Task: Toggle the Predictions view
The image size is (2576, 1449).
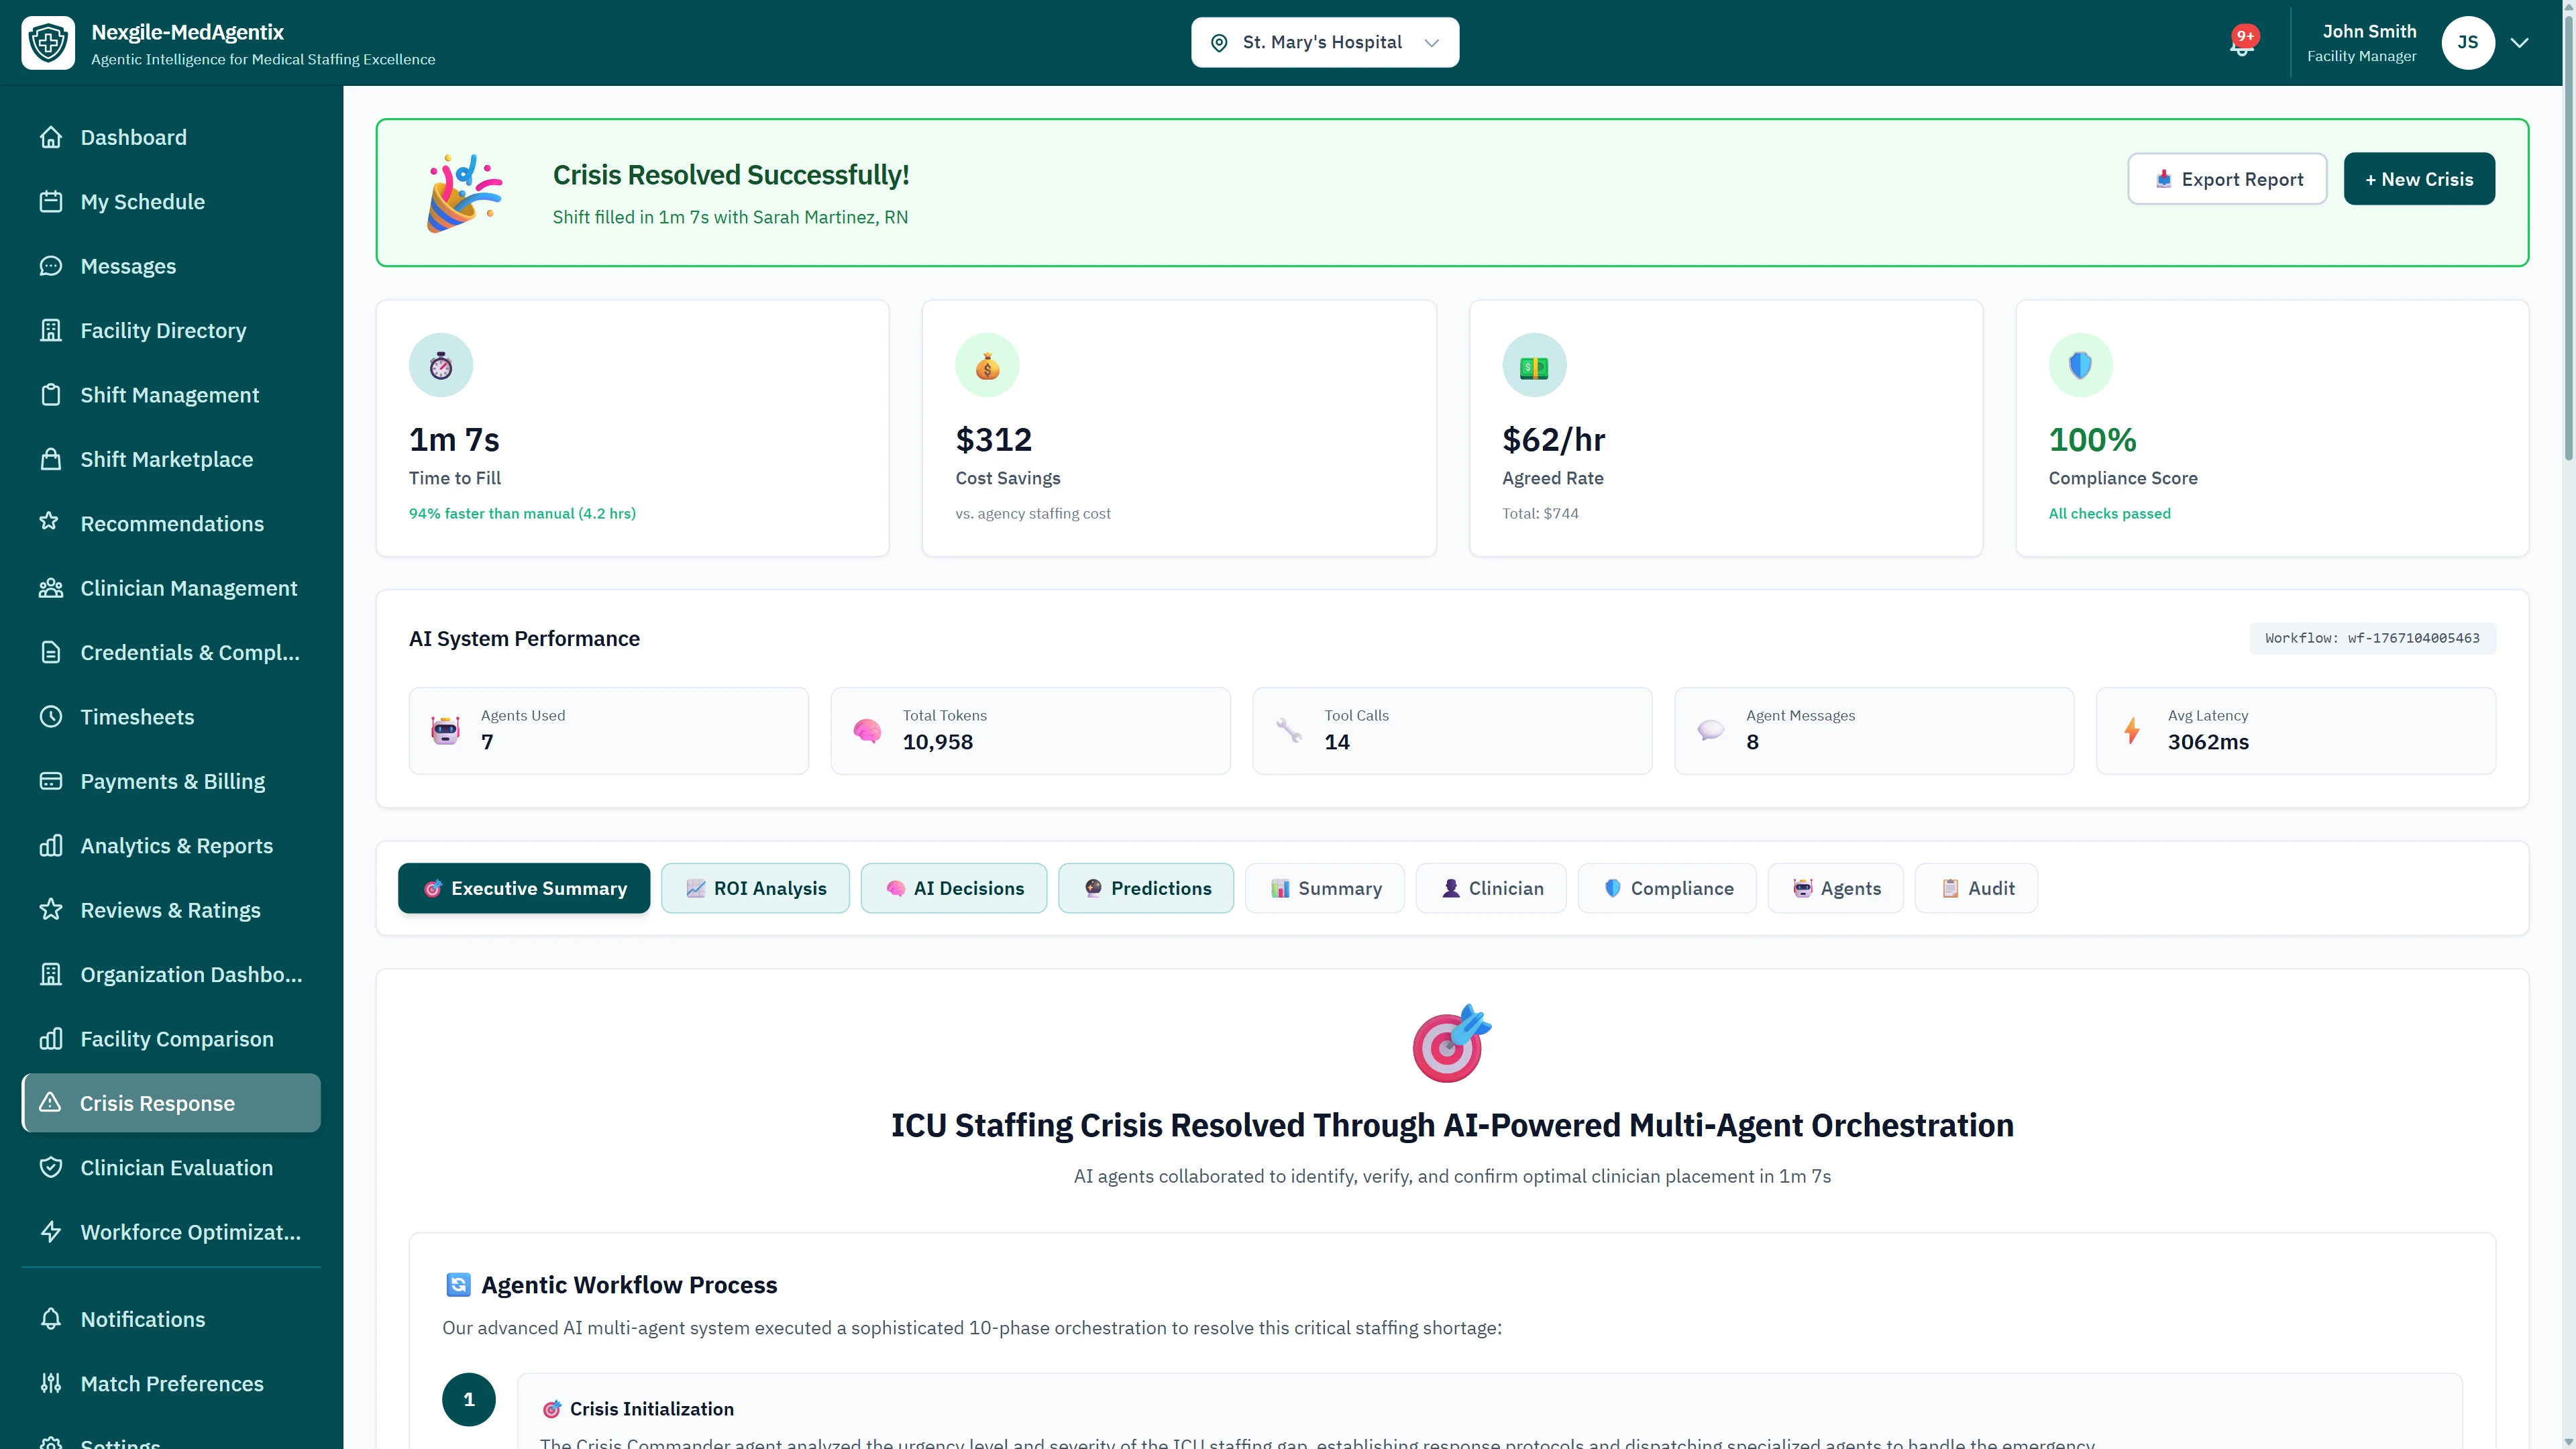Action: pos(1146,888)
